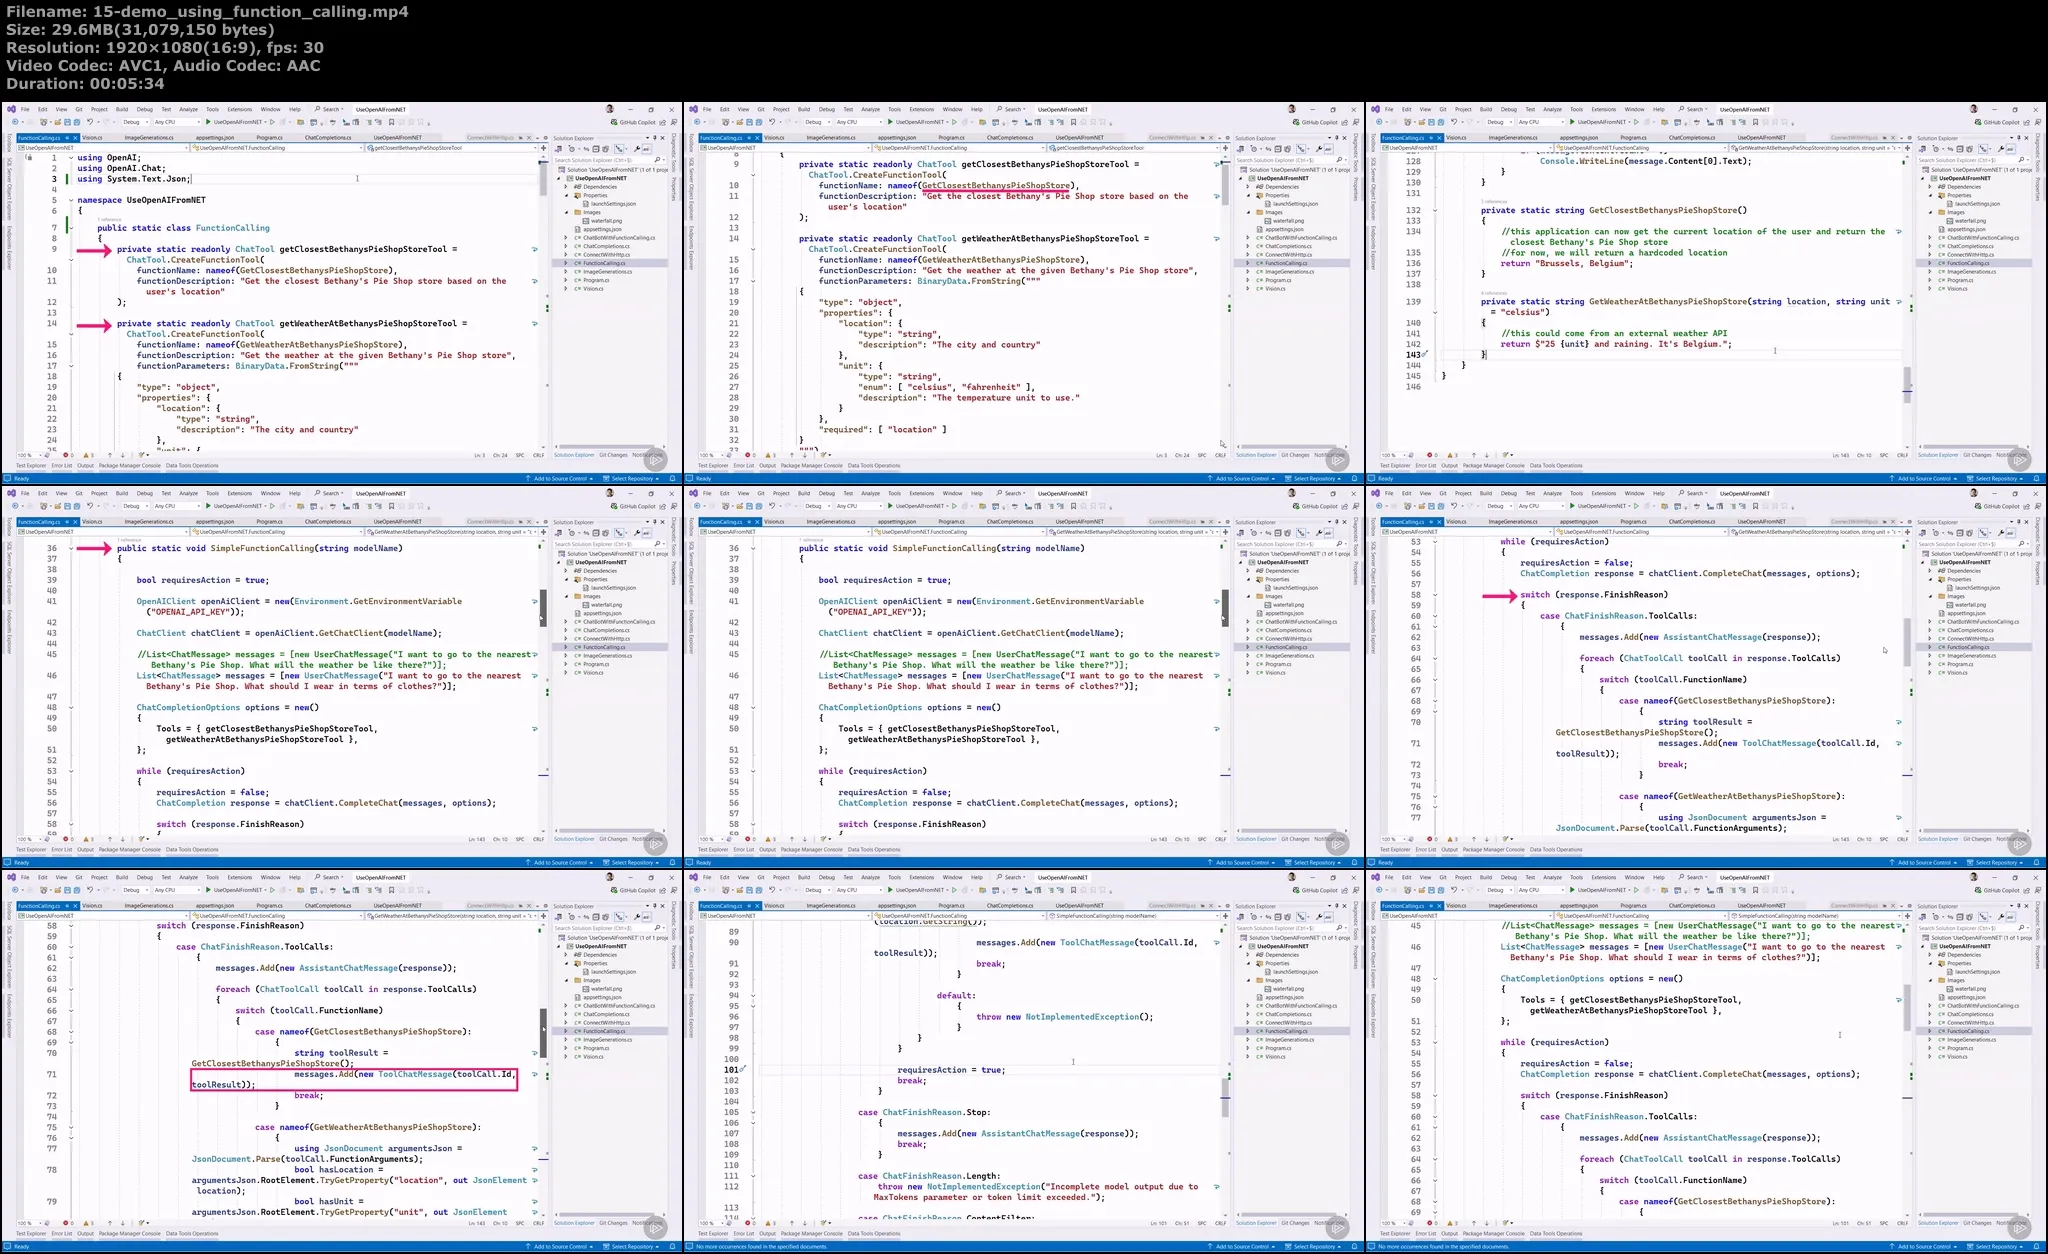Open the Git menu
The height and width of the screenshot is (1254, 2048).
click(x=78, y=109)
